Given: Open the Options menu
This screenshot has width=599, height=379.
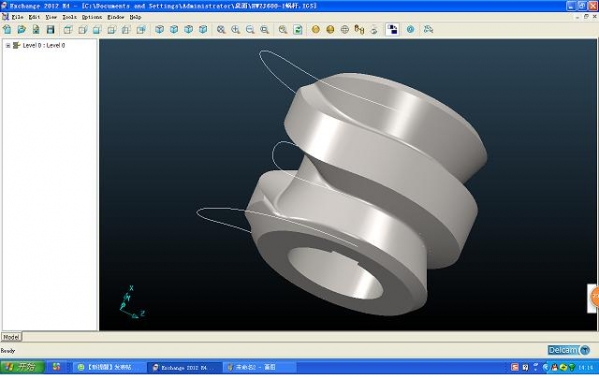Looking at the screenshot, I should 92,17.
